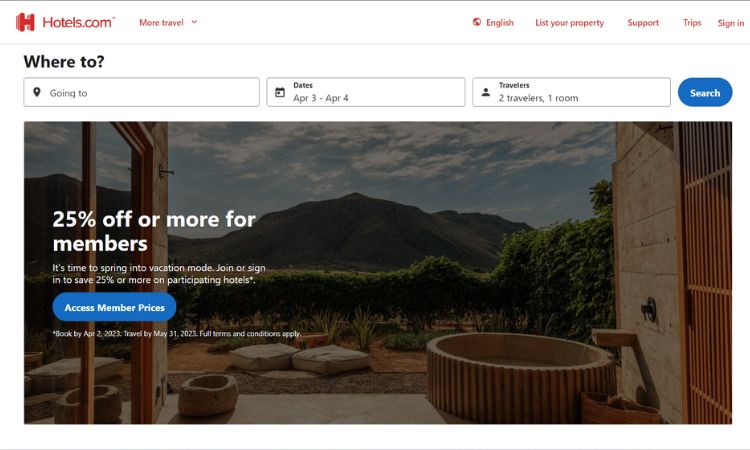Go to the Support page

pyautogui.click(x=643, y=22)
